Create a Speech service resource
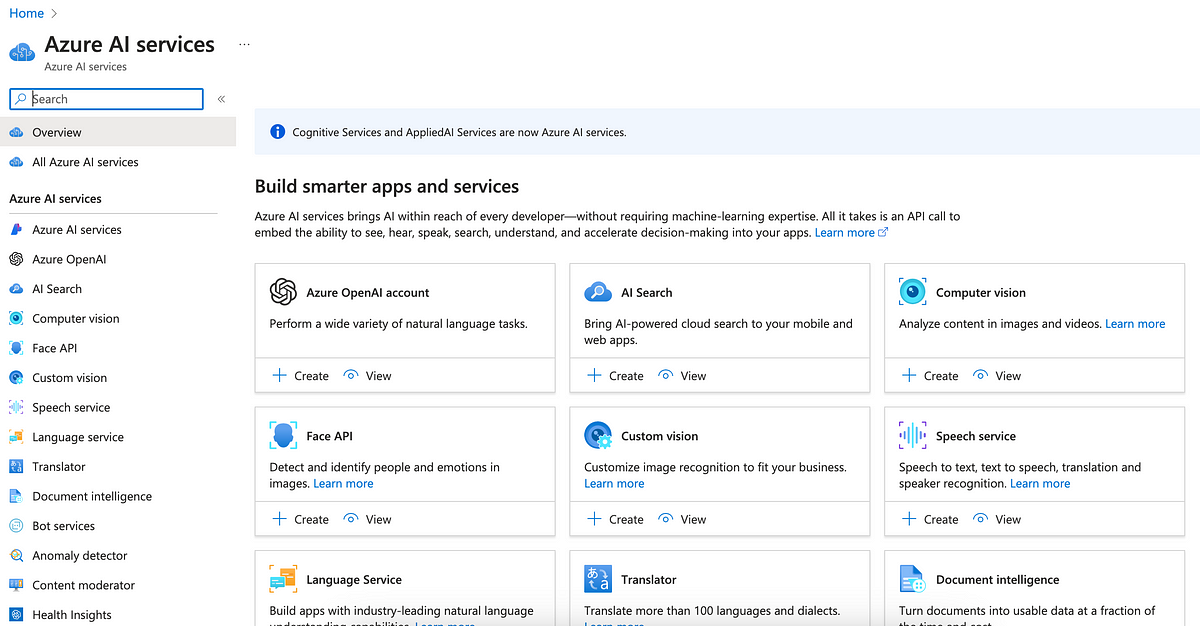Viewport: 1200px width, 626px height. 930,519
